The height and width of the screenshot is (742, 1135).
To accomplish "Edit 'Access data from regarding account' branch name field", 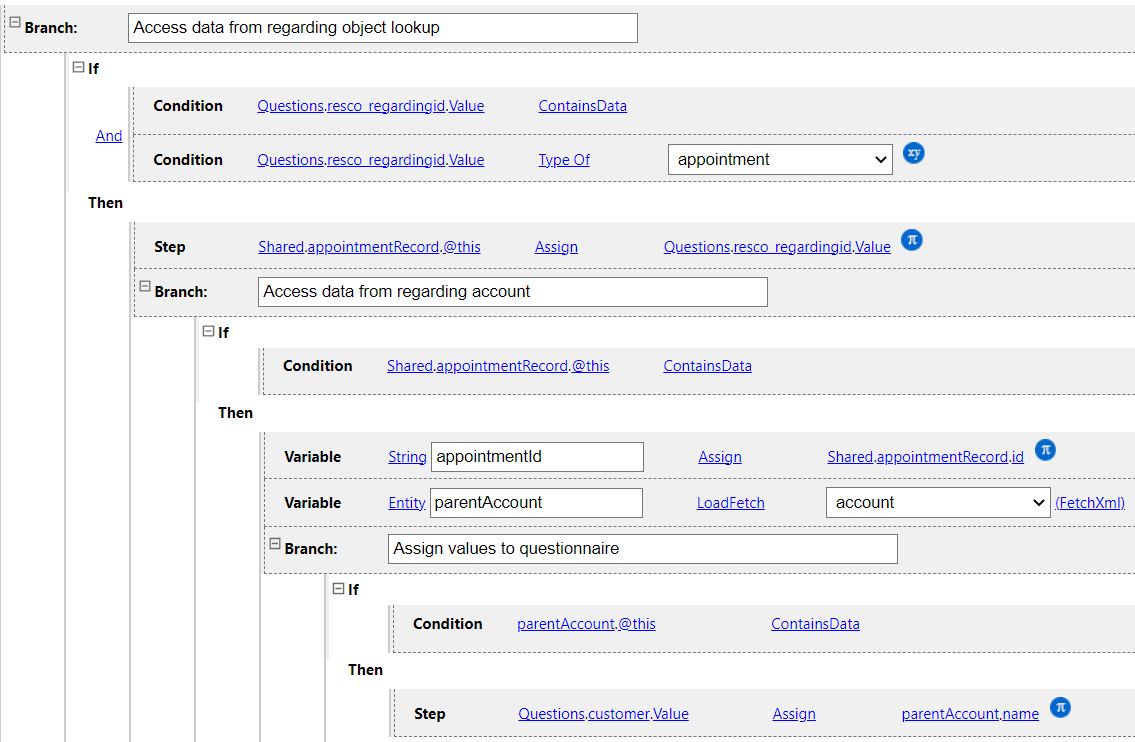I will [x=512, y=292].
